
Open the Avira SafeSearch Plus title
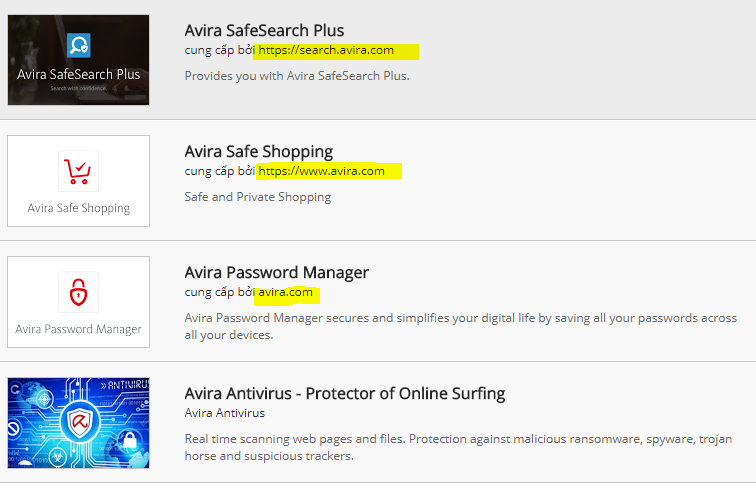pos(264,30)
